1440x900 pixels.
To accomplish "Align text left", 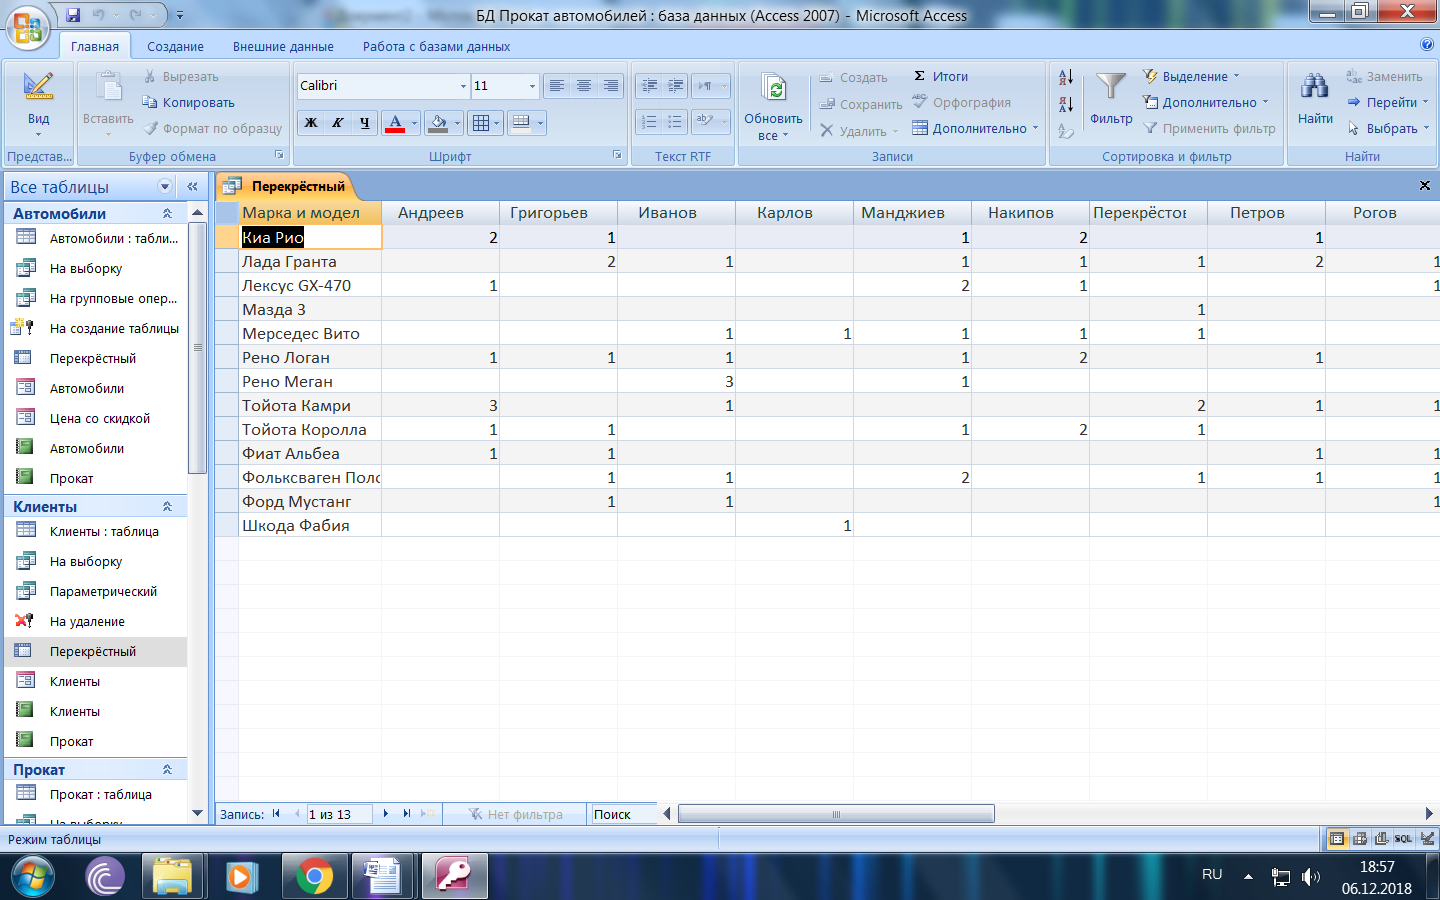I will [557, 86].
